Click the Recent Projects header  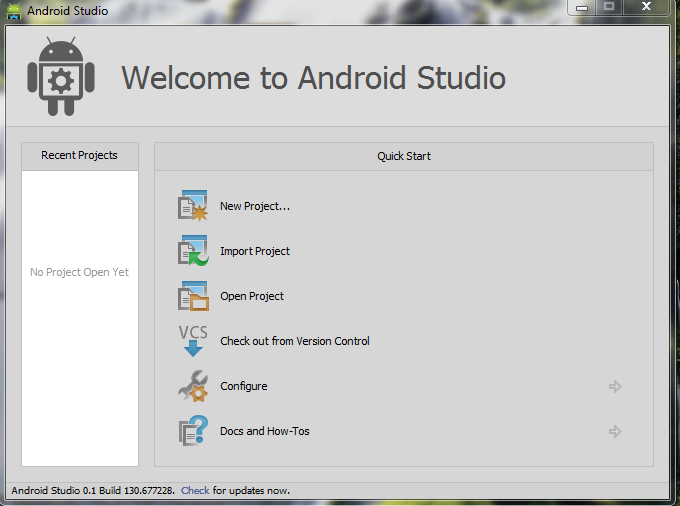pyautogui.click(x=80, y=156)
